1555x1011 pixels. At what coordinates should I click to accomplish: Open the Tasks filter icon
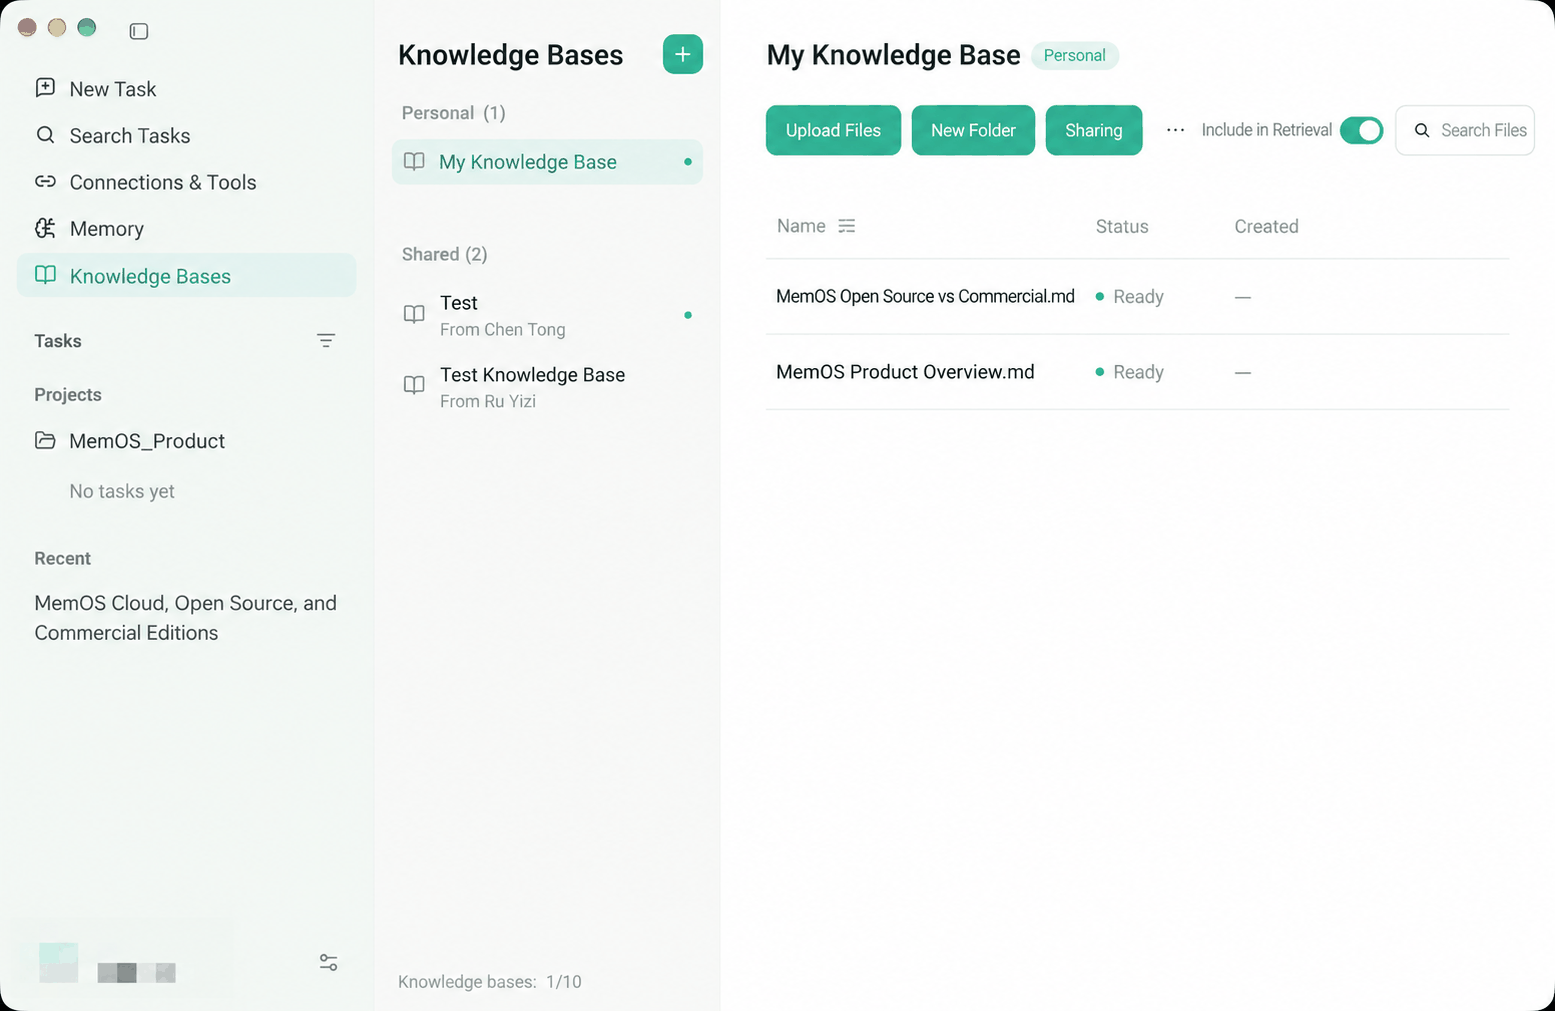[326, 341]
